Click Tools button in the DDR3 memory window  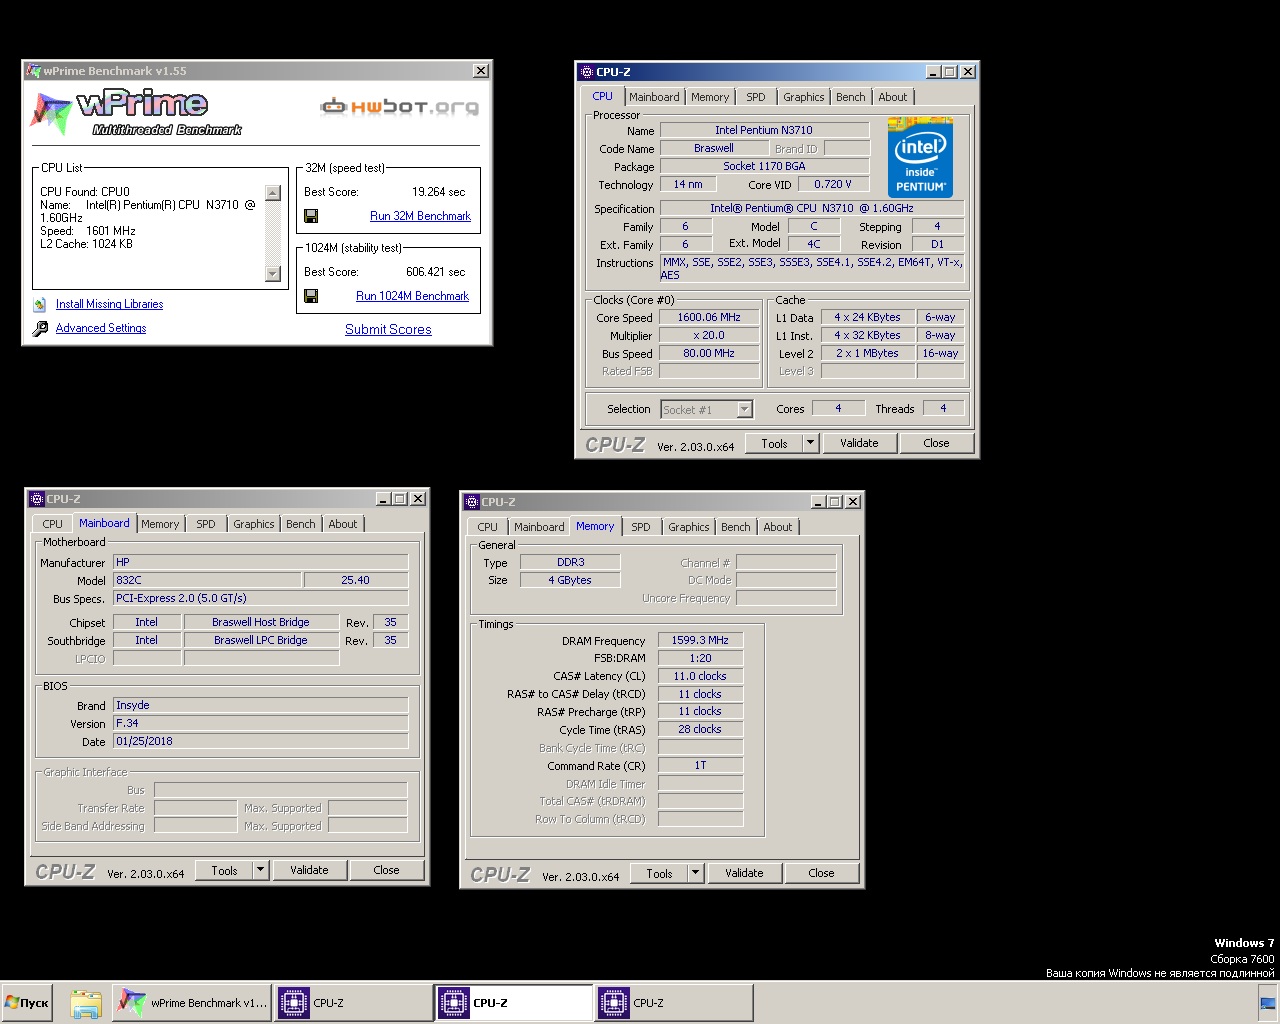tap(659, 873)
